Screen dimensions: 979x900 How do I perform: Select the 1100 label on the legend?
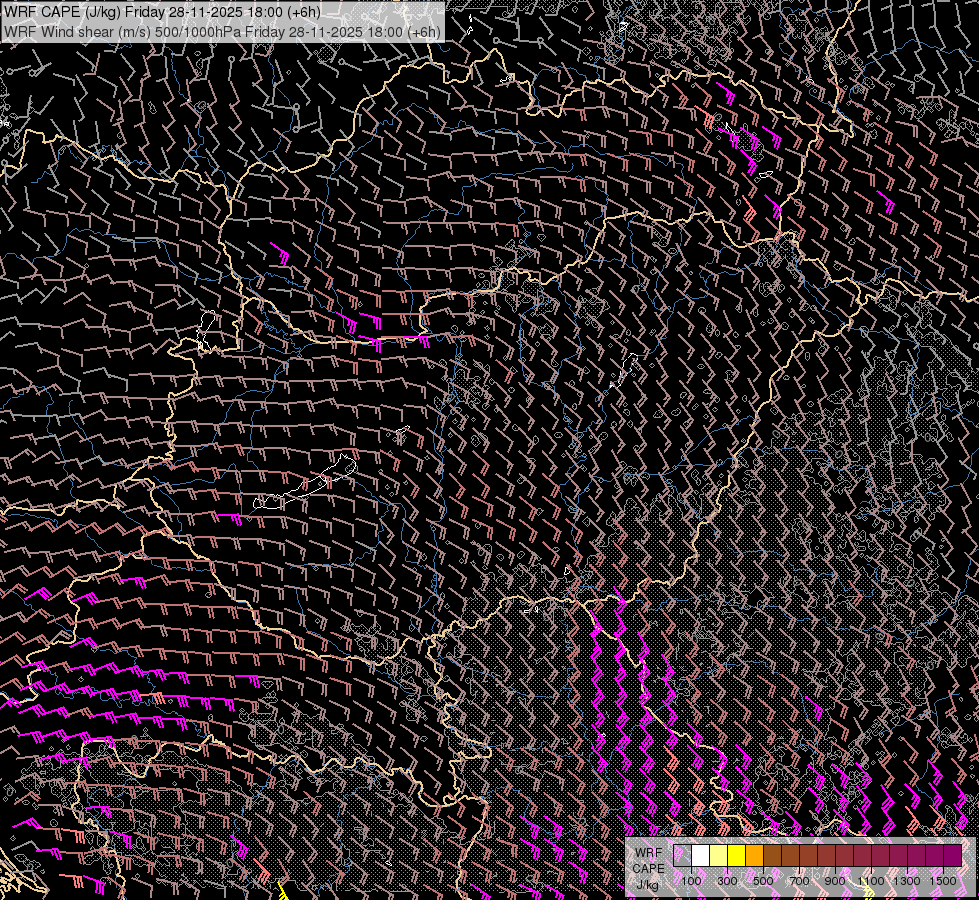click(x=871, y=881)
